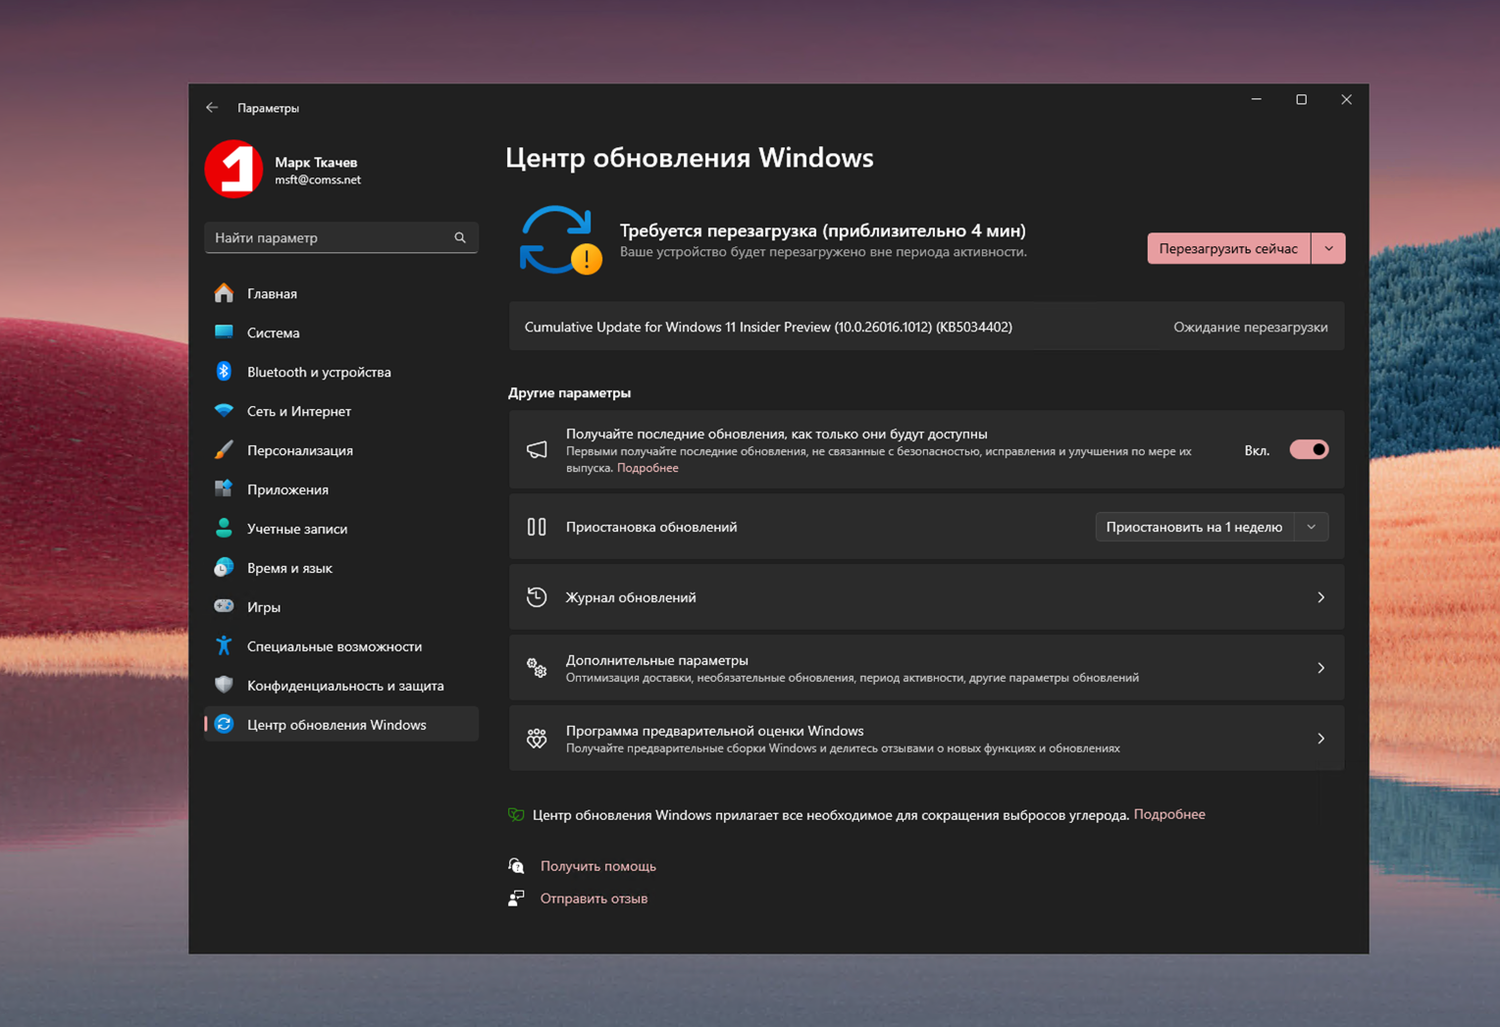The image size is (1500, 1027).
Task: Click the Игры gamepad icon
Action: (224, 607)
